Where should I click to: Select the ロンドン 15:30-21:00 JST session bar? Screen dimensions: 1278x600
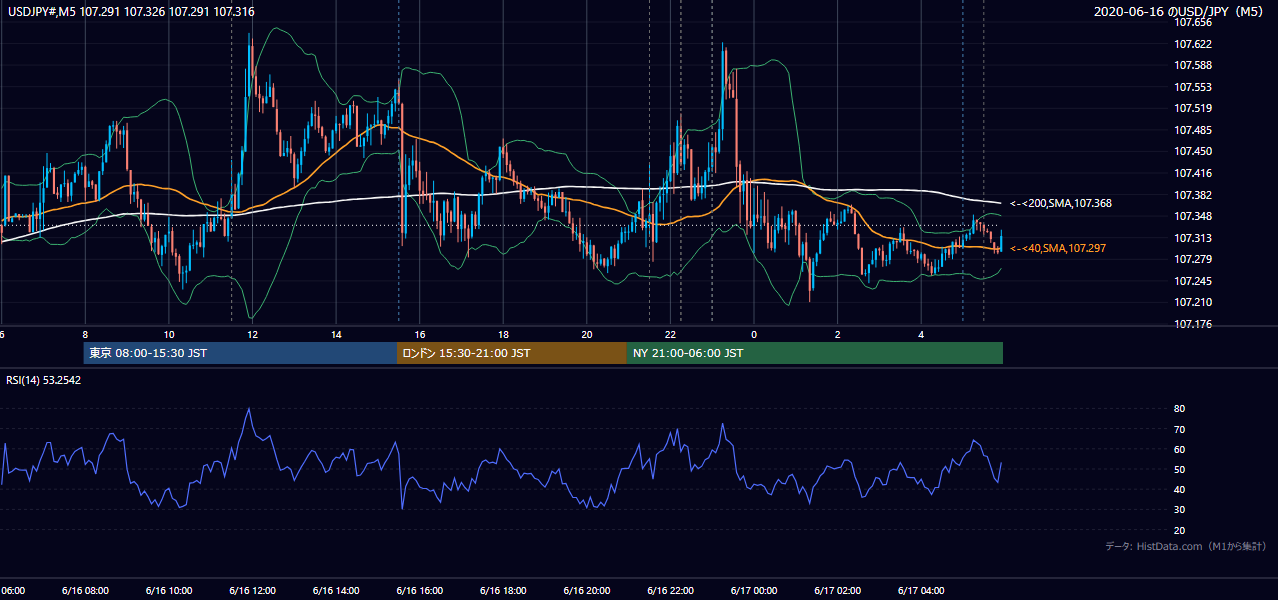click(x=512, y=353)
